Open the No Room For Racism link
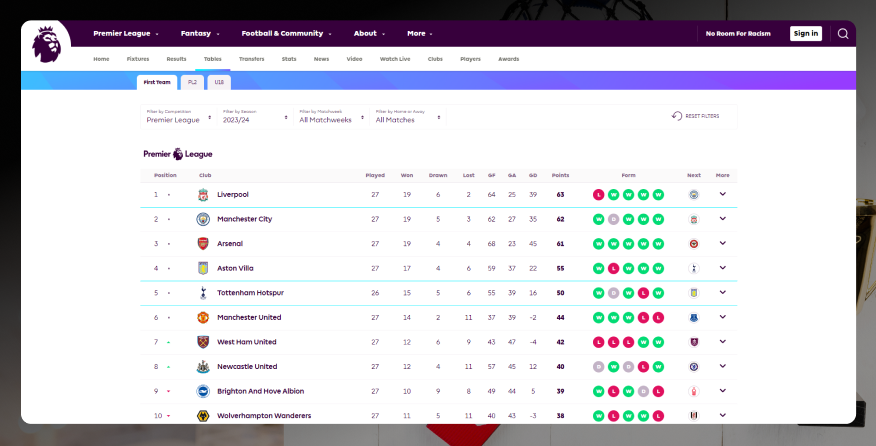Viewport: 876px width, 446px height. click(x=738, y=34)
